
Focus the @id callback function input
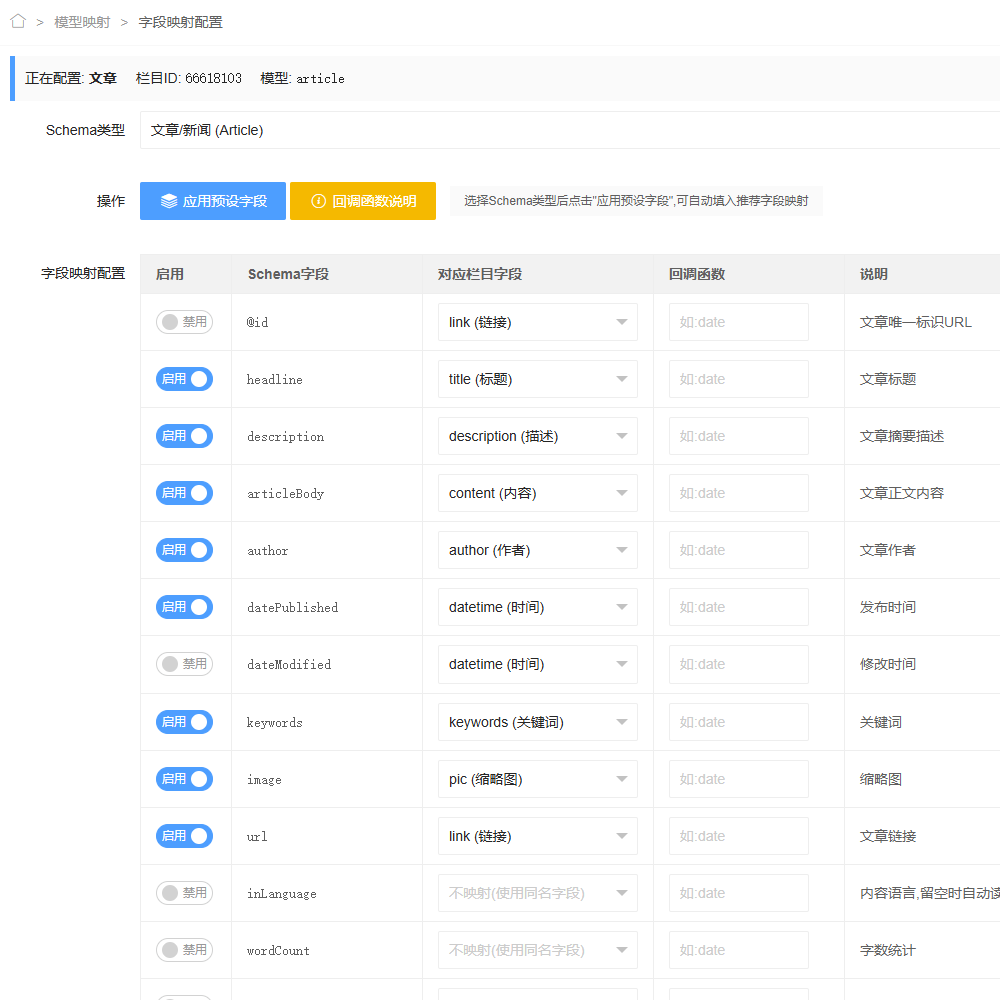(x=739, y=322)
